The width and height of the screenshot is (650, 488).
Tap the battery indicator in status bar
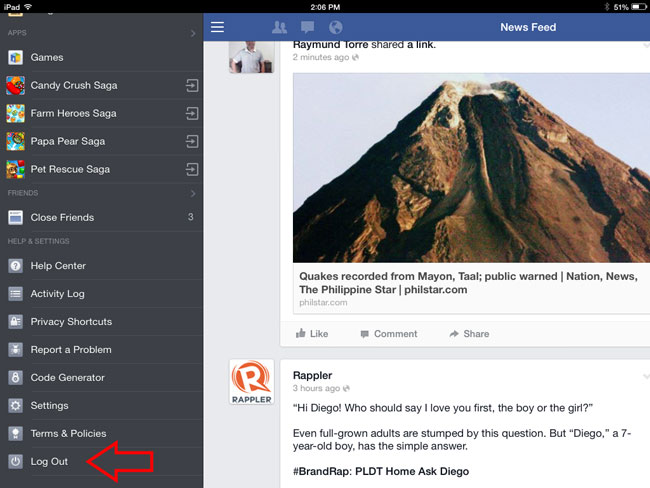[x=639, y=7]
